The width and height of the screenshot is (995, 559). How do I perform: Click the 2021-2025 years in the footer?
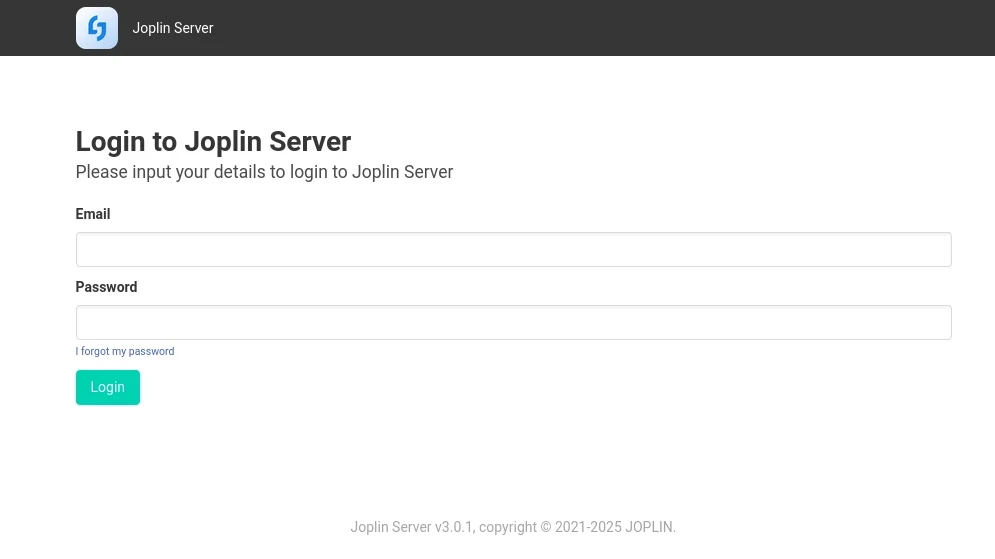588,527
